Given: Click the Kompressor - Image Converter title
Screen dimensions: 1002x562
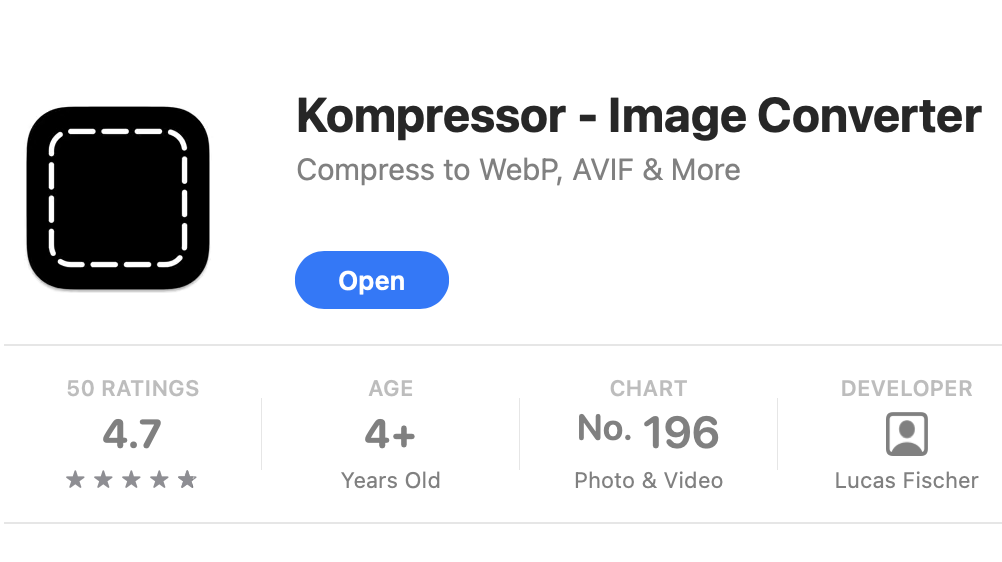Looking at the screenshot, I should click(x=638, y=117).
